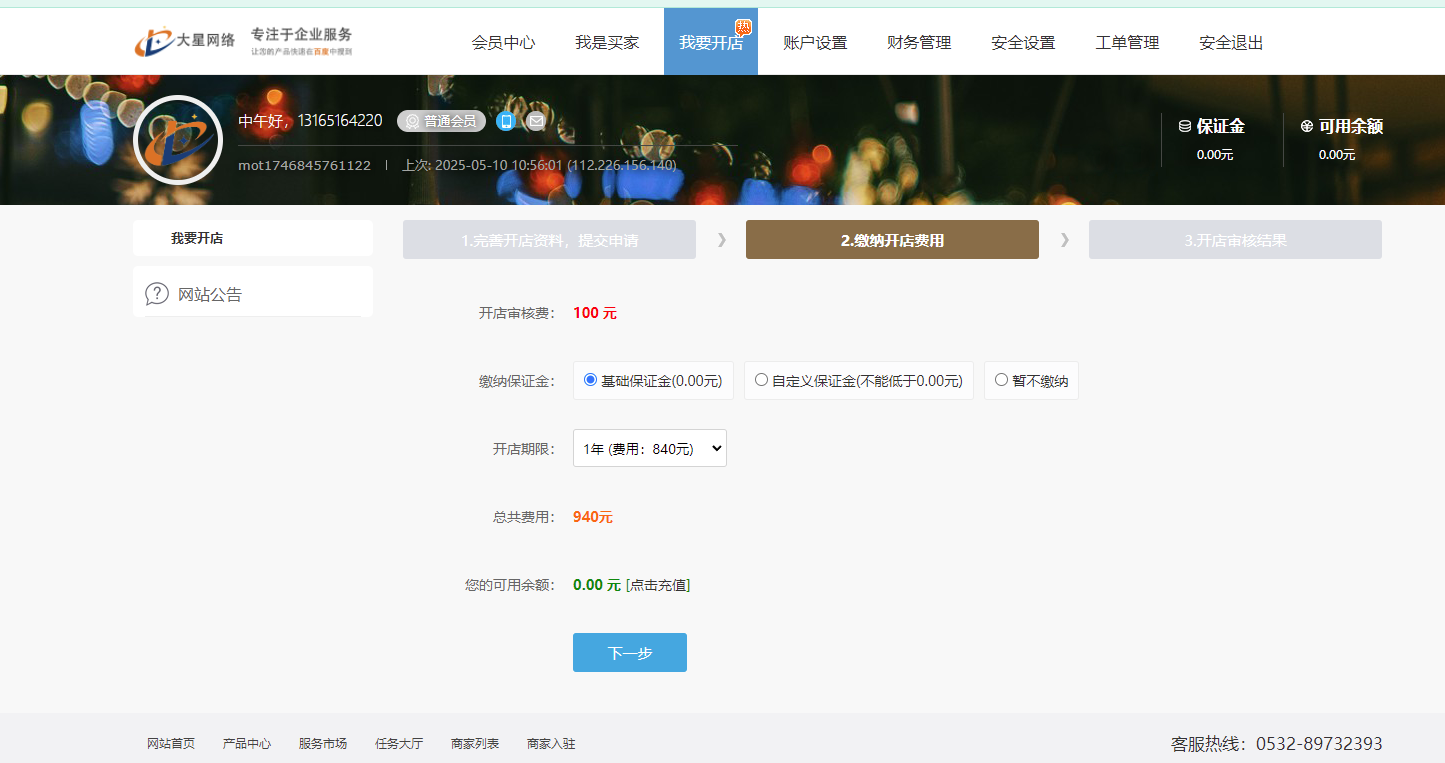
Task: Open 会员中心 in the top navigation
Action: pos(503,42)
